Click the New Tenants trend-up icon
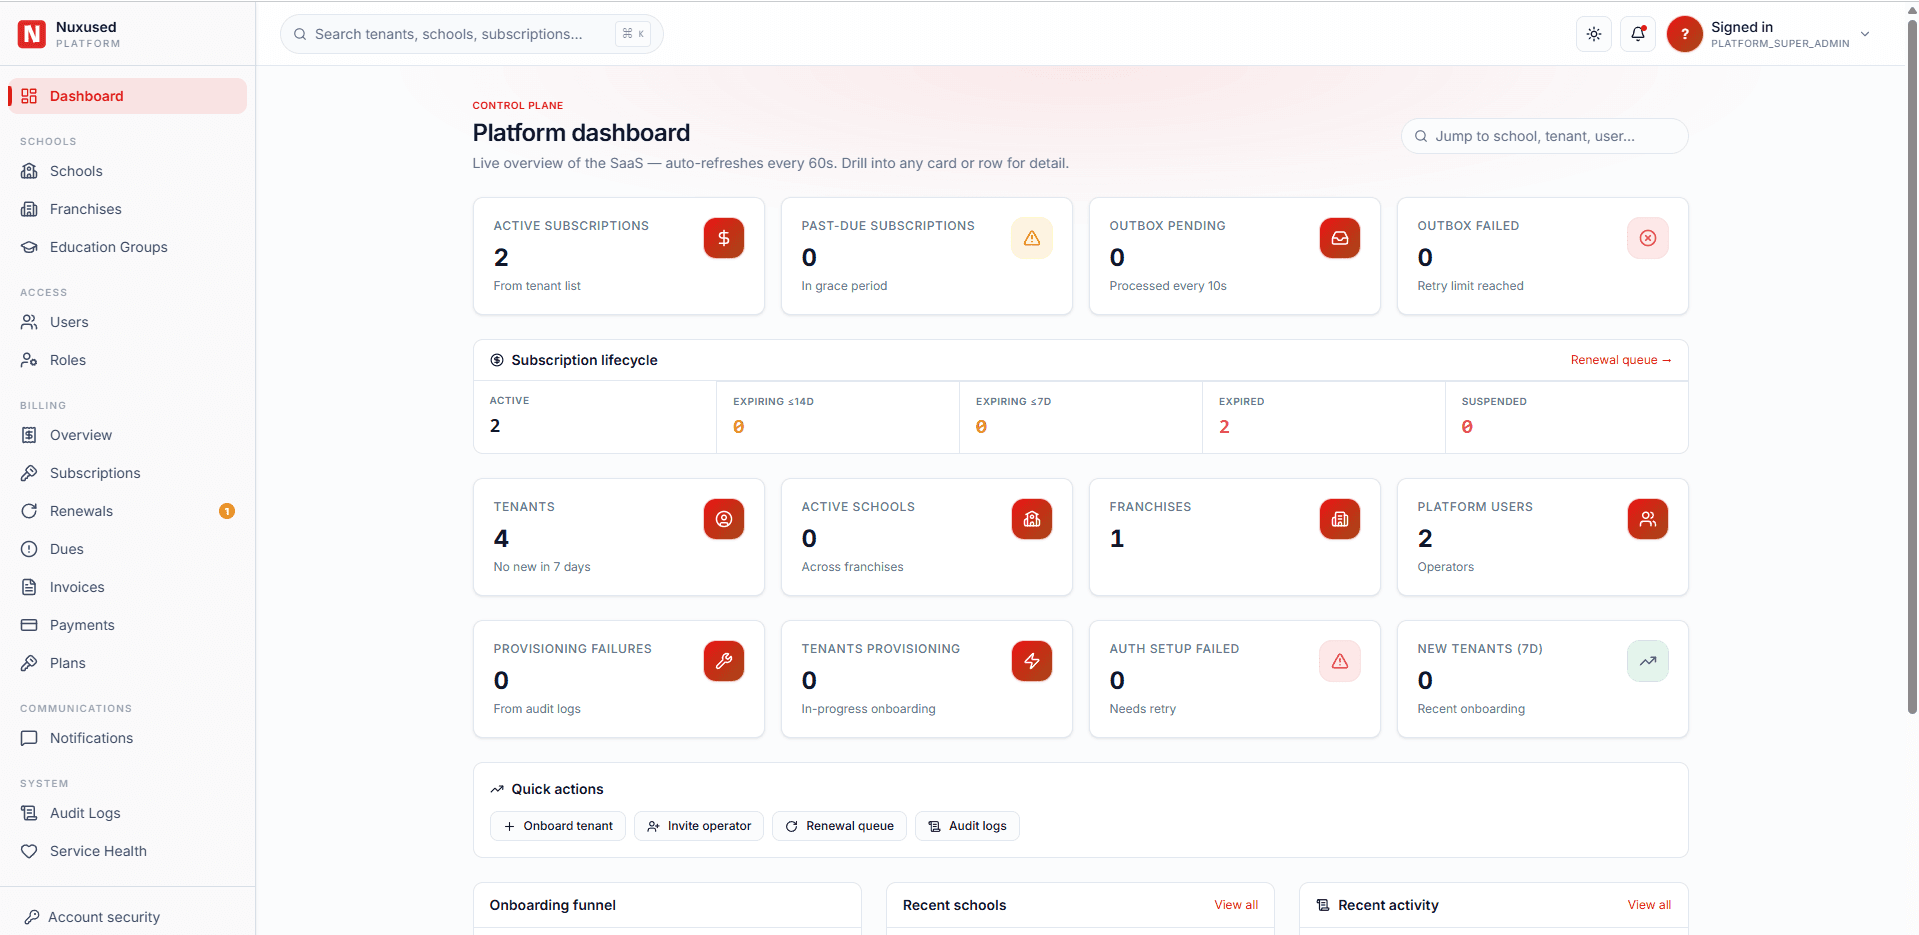This screenshot has width=1919, height=935. click(x=1648, y=661)
